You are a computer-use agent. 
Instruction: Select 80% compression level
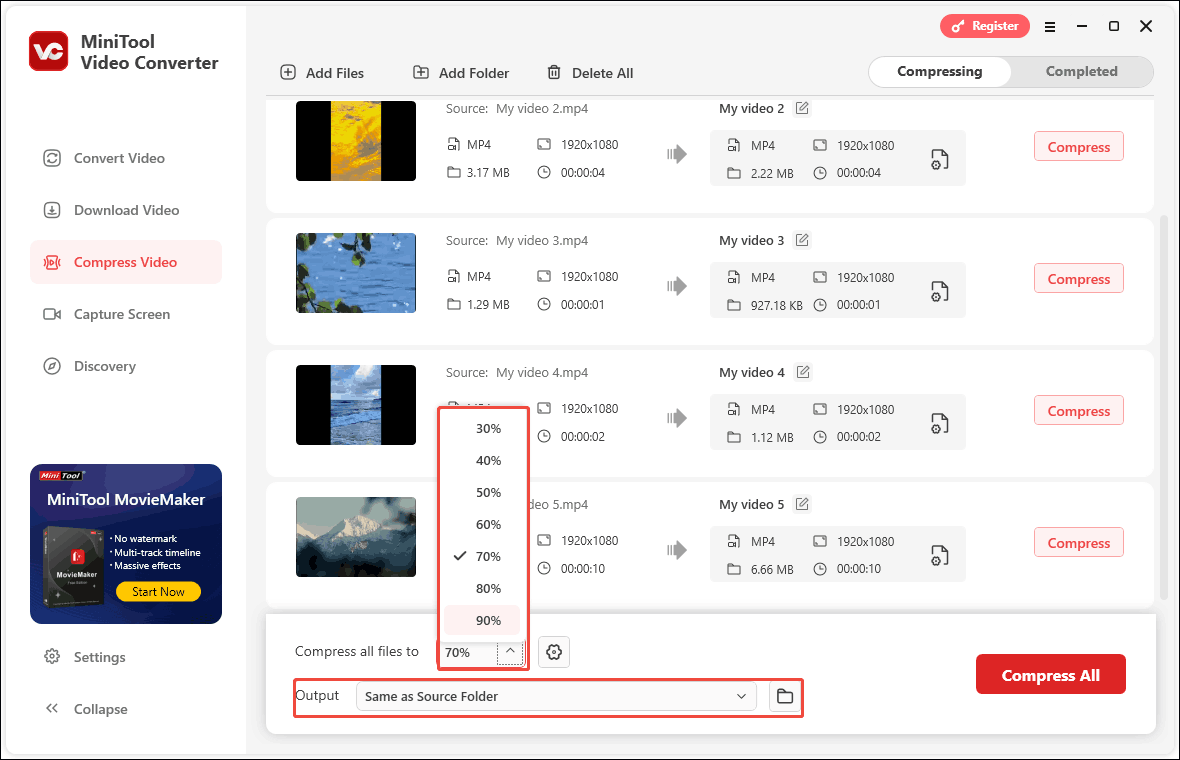coord(482,588)
